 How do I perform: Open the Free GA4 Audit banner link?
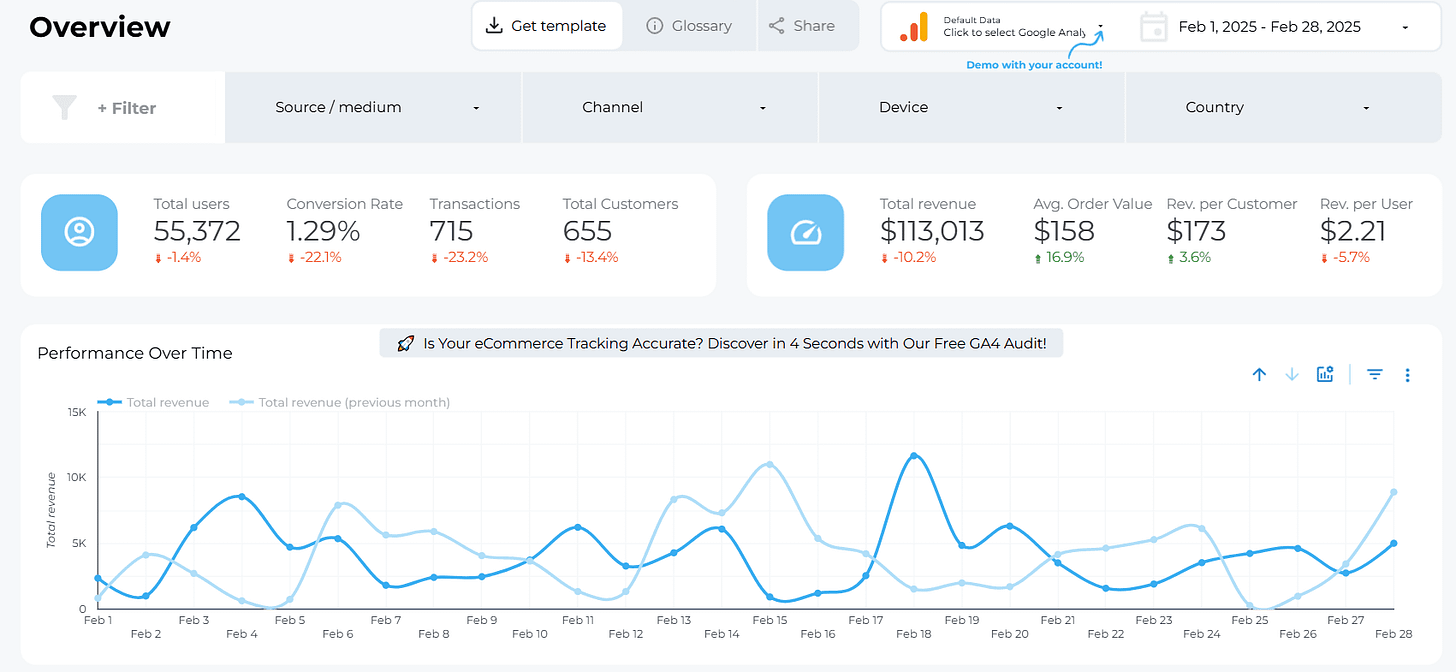coord(722,343)
